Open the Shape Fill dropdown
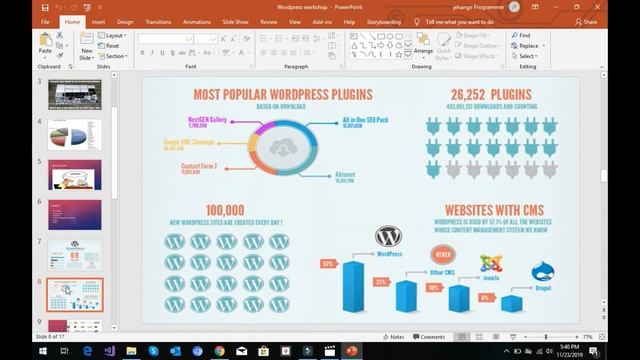 tap(473, 36)
